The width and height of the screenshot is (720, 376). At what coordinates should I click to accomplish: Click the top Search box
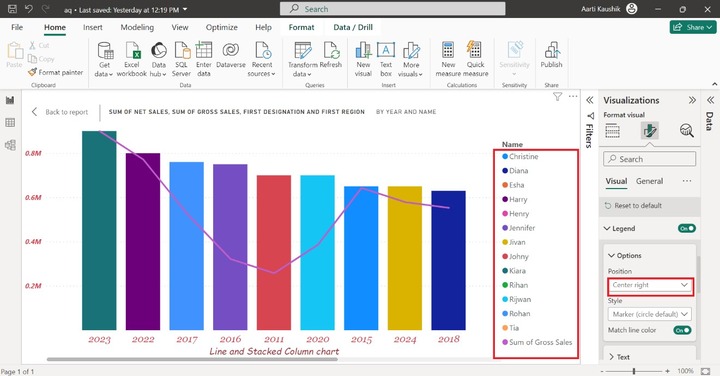point(393,9)
